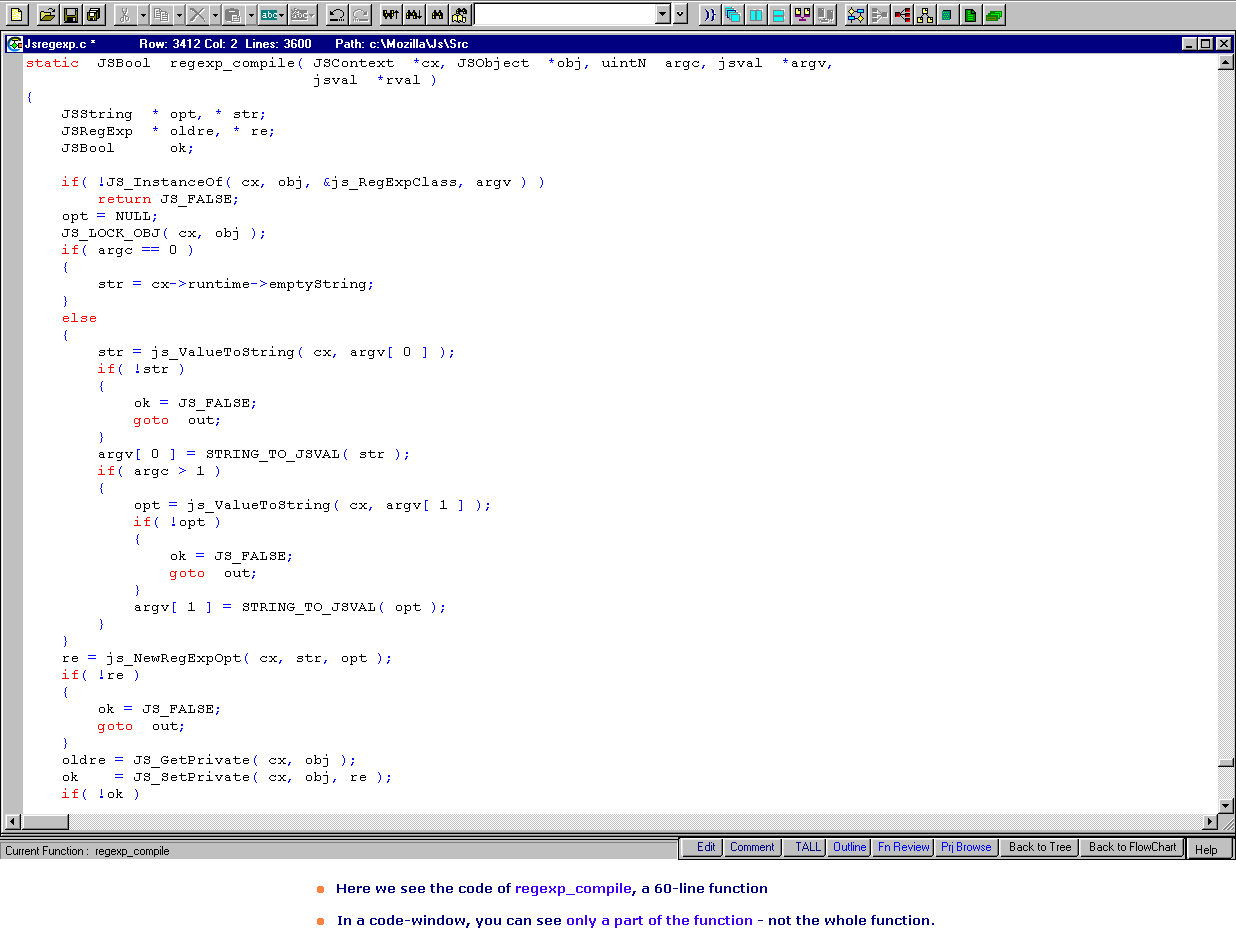1236x940 pixels.
Task: Click the green document icon
Action: pos(971,15)
